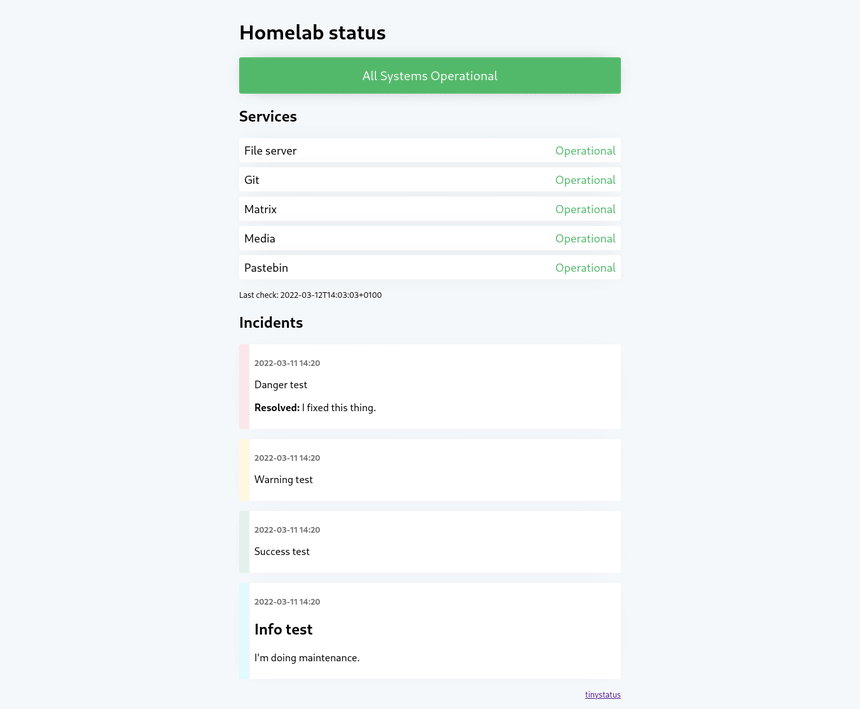Click the last check timestamp text
860x709 pixels.
coord(310,294)
